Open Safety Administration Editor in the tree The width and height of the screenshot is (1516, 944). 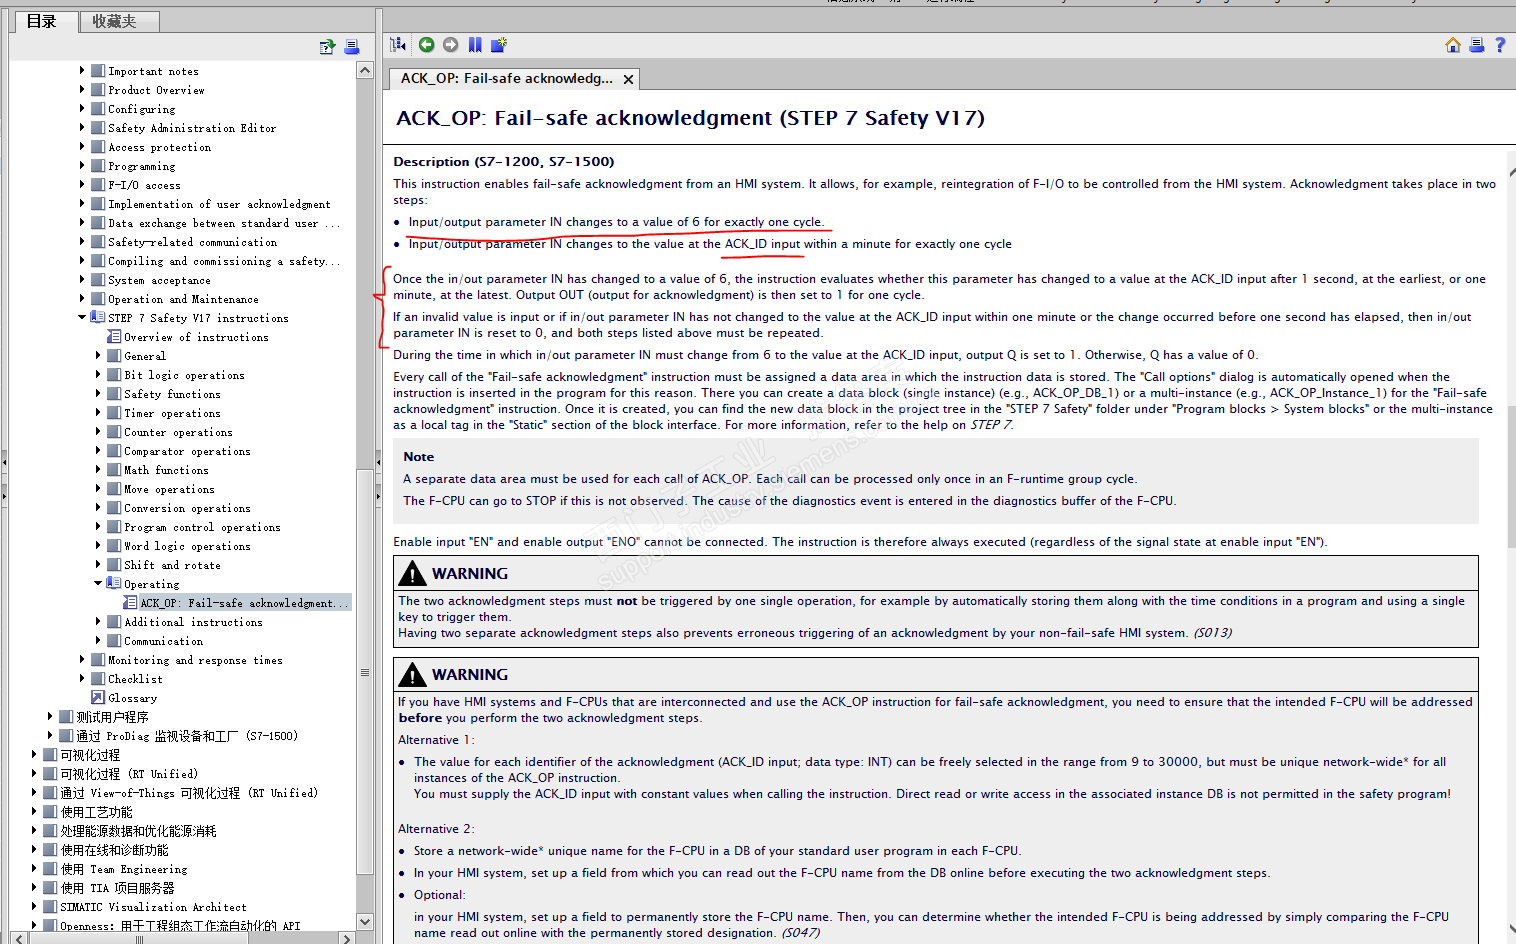[x=192, y=128]
